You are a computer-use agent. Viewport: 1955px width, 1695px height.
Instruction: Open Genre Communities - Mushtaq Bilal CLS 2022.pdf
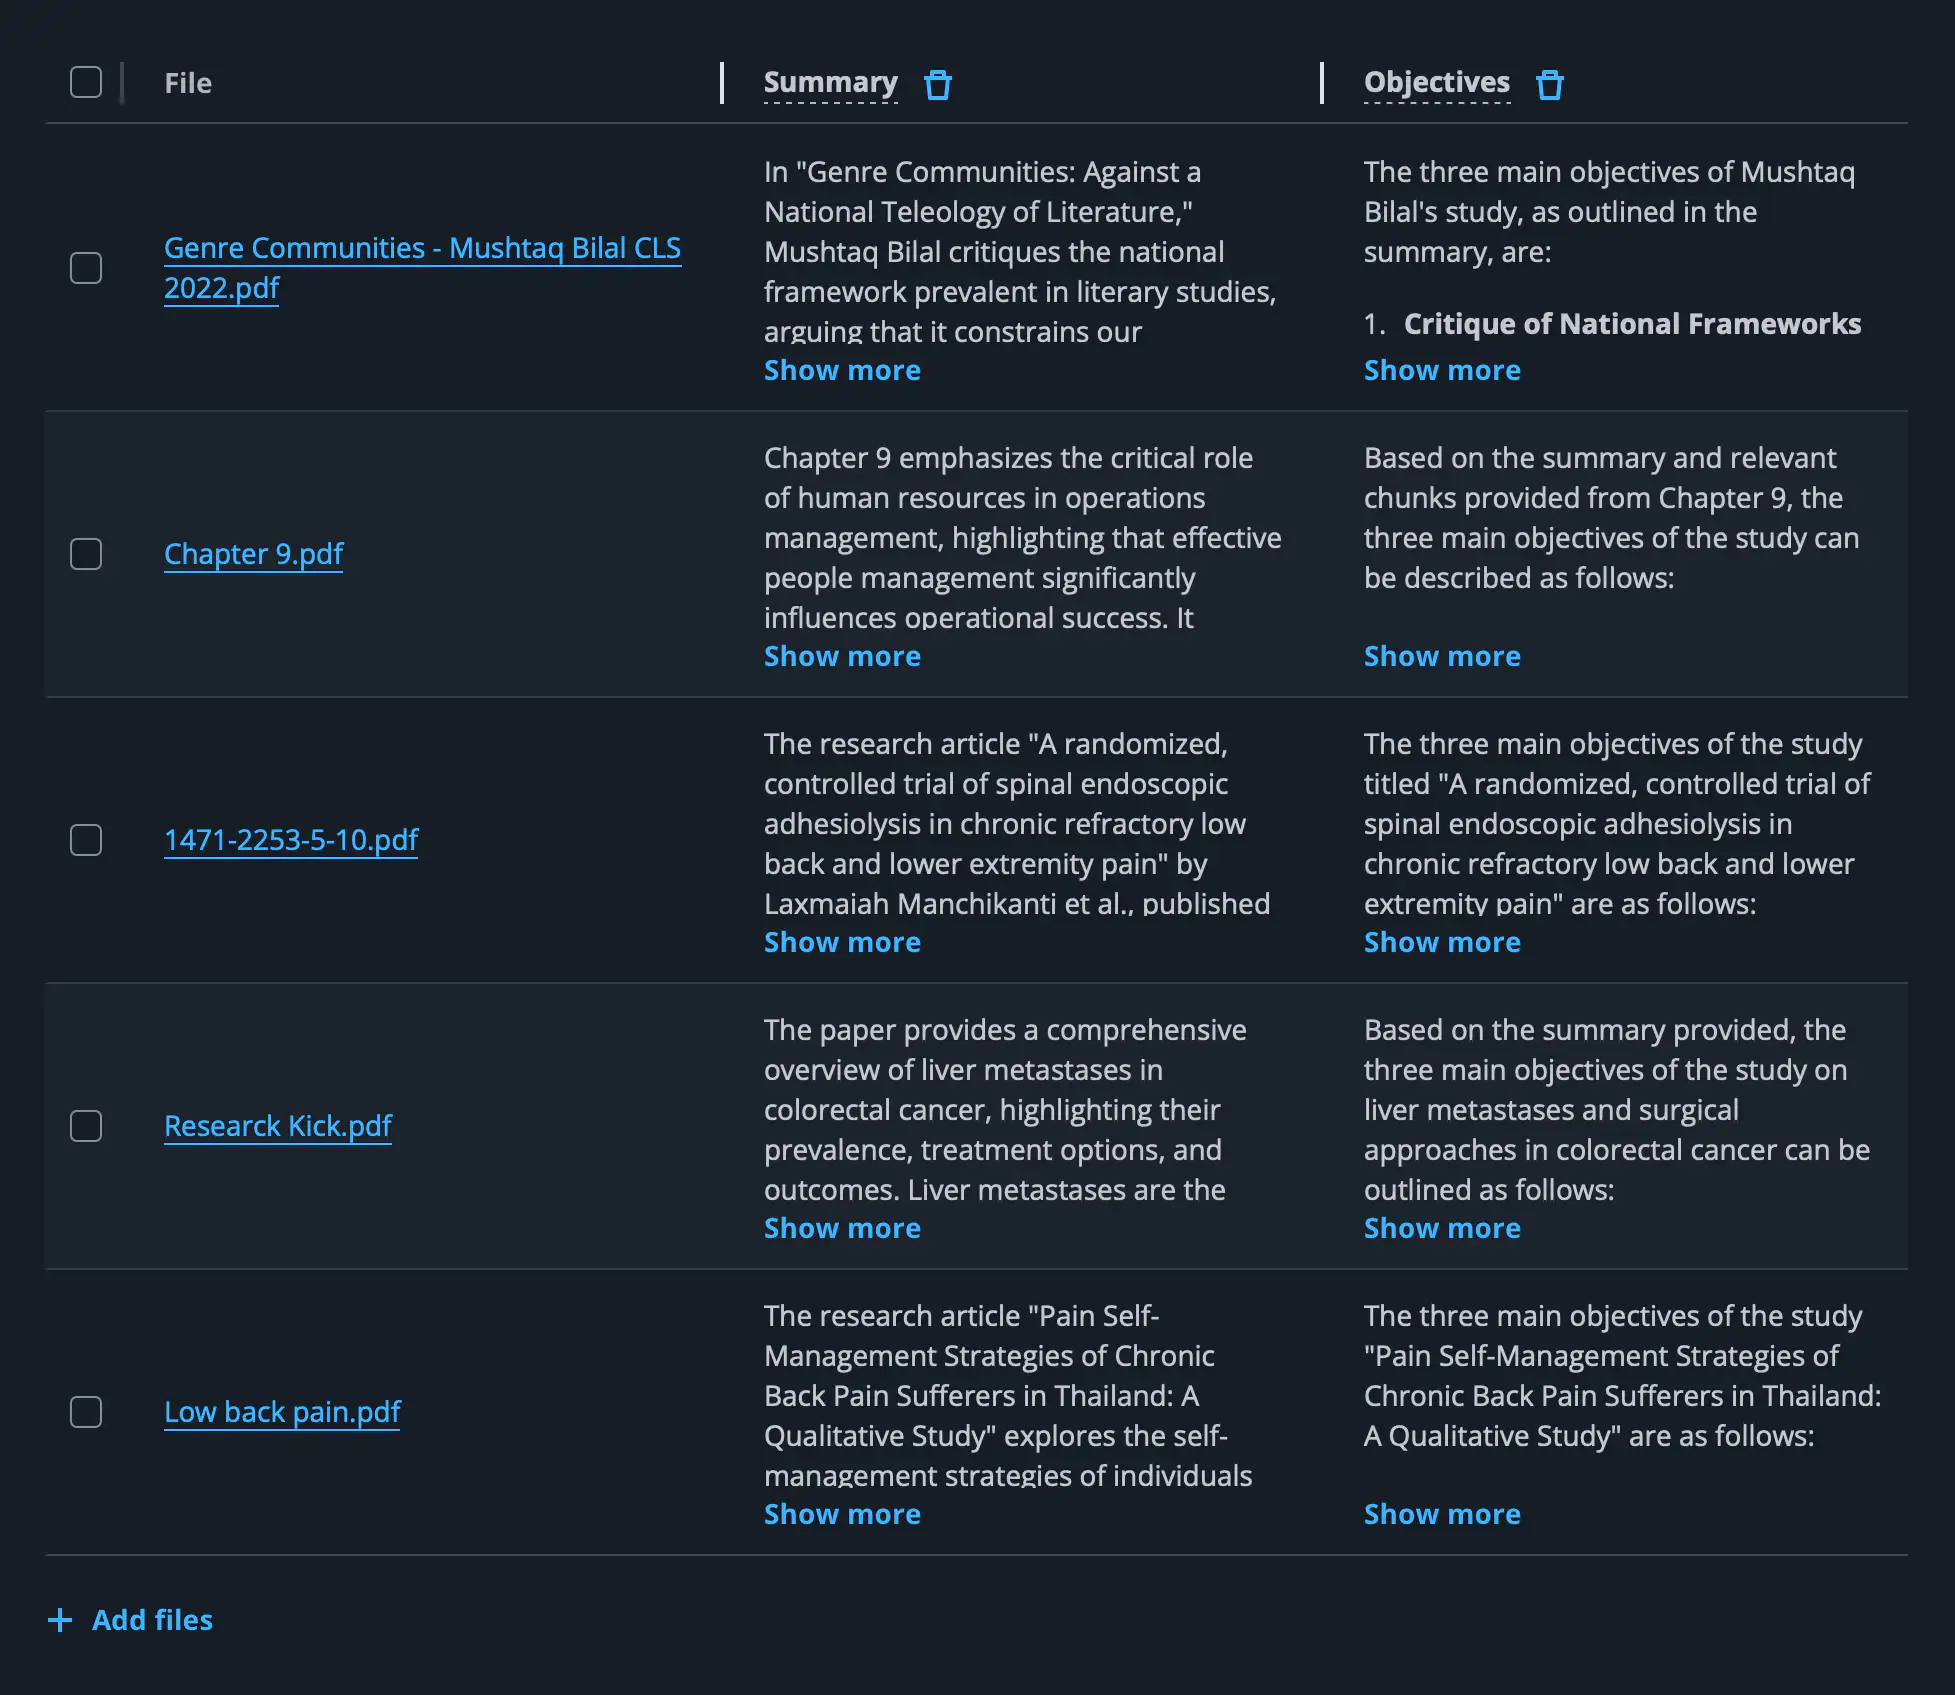click(422, 268)
